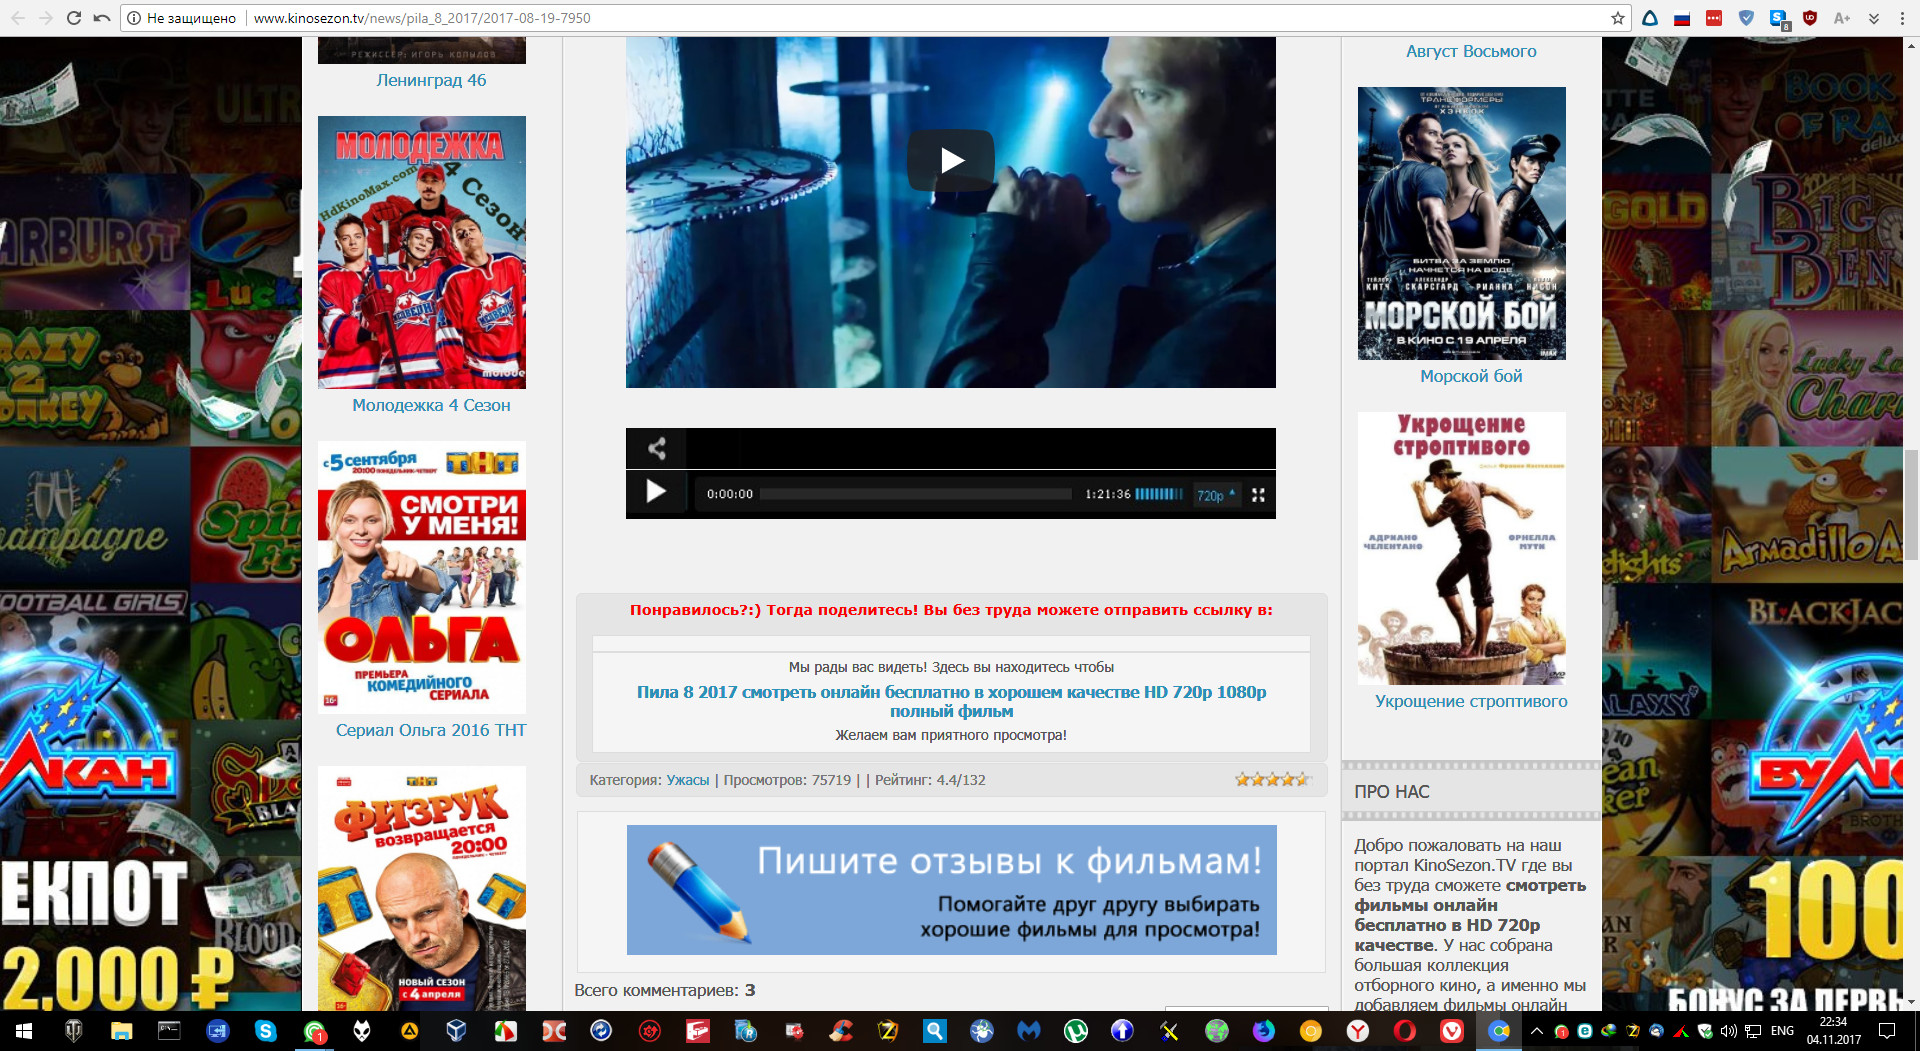Open the Ленинград 46 link
This screenshot has width=1920, height=1051.
431,80
